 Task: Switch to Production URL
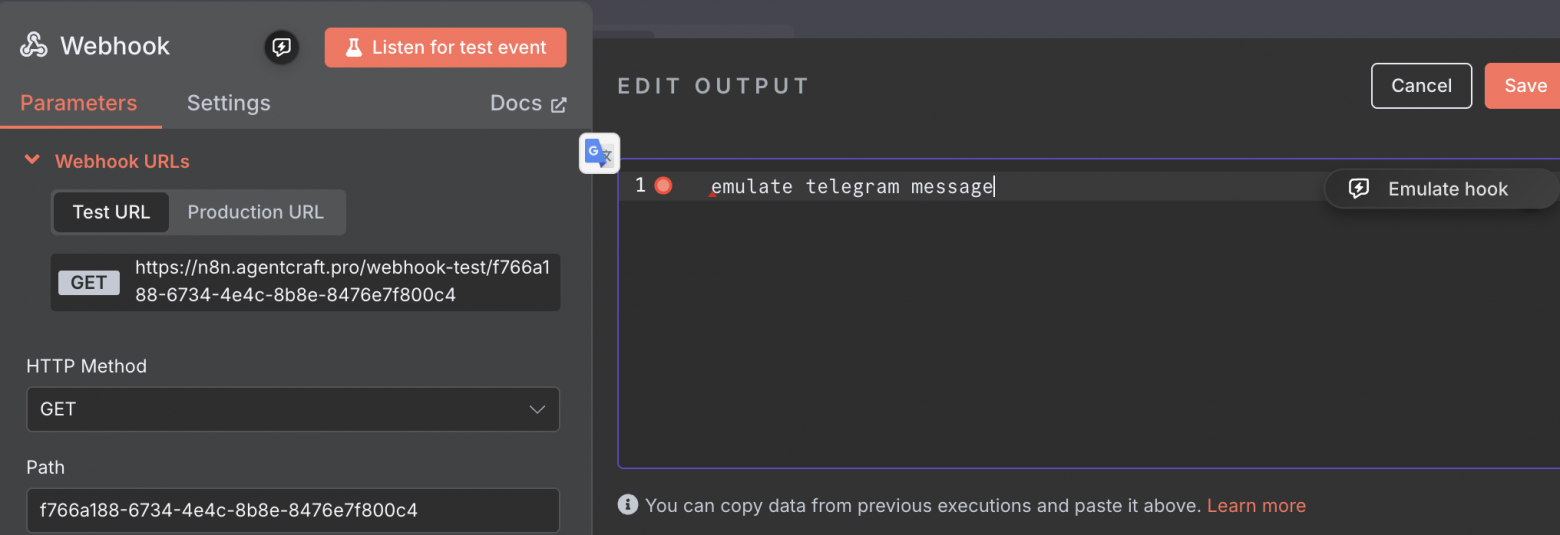click(x=256, y=212)
